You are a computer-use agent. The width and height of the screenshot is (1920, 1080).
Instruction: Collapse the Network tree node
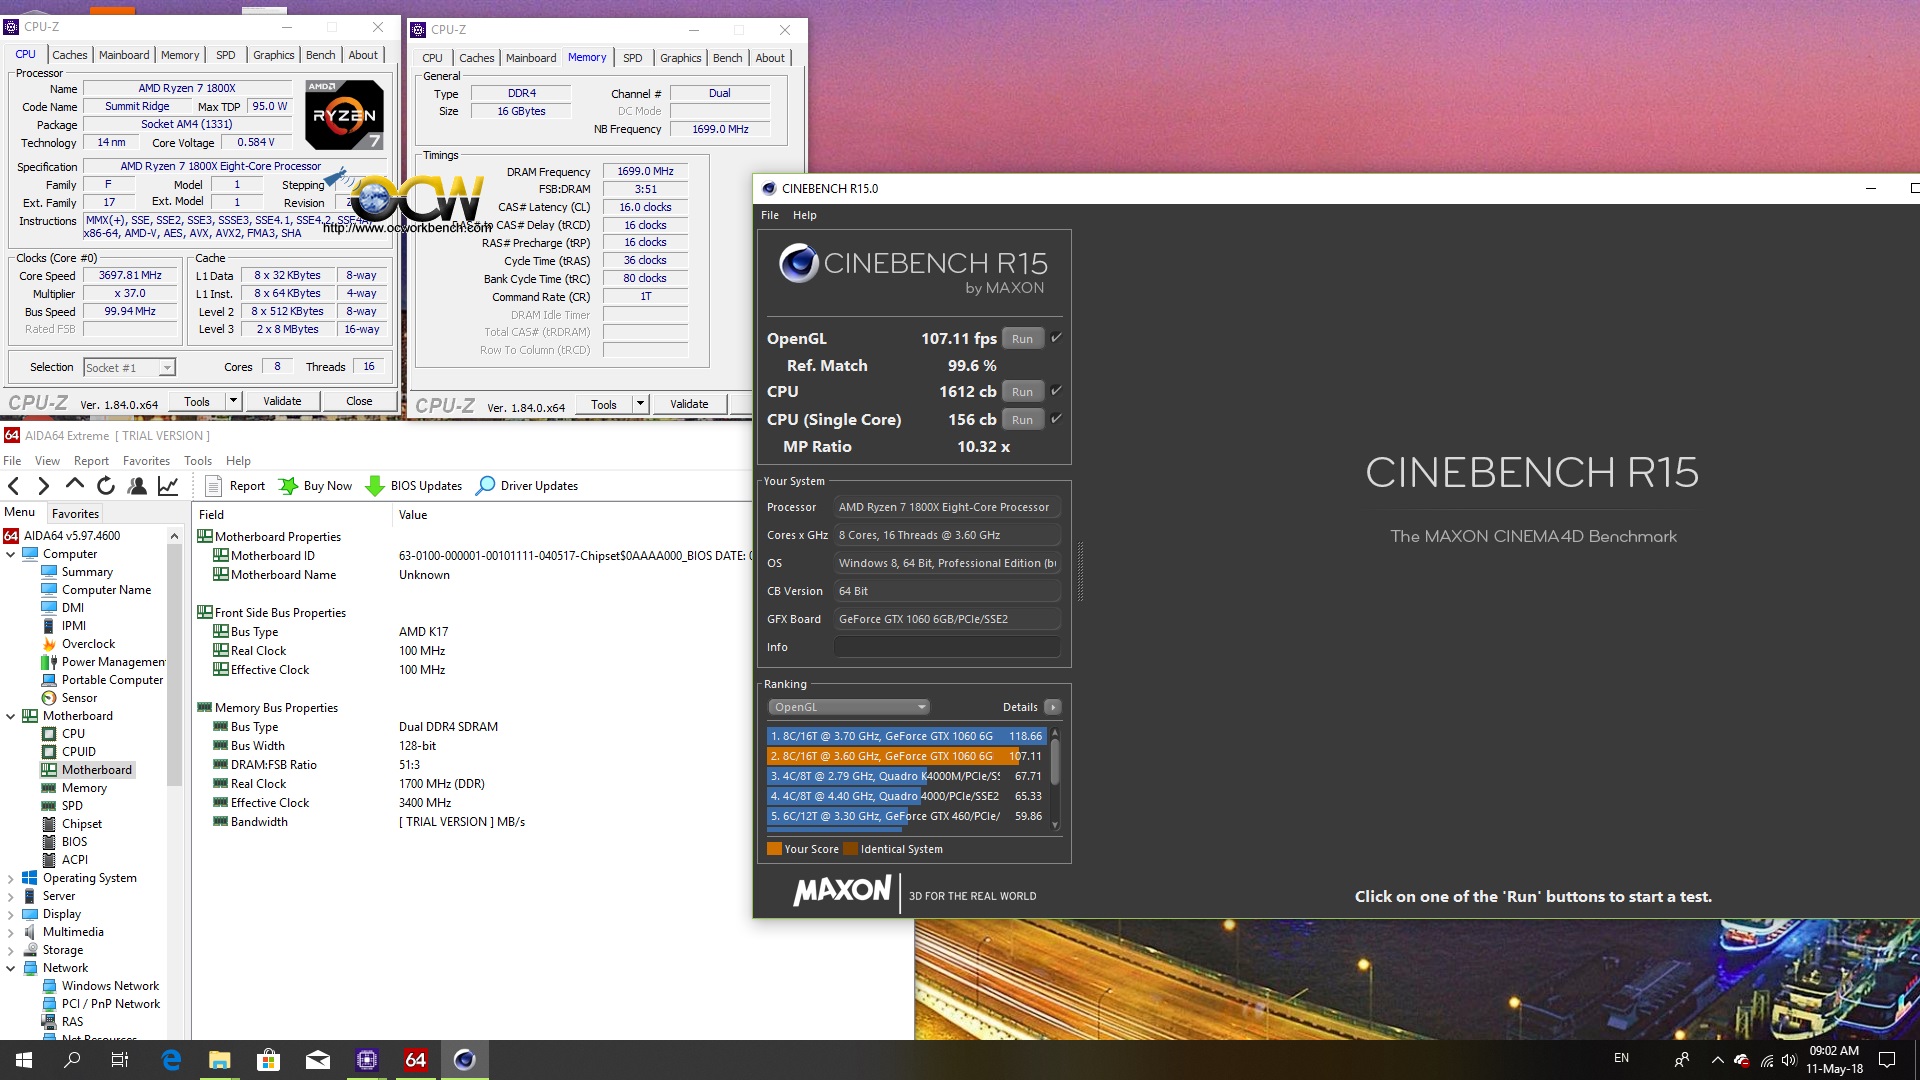pyautogui.click(x=11, y=968)
